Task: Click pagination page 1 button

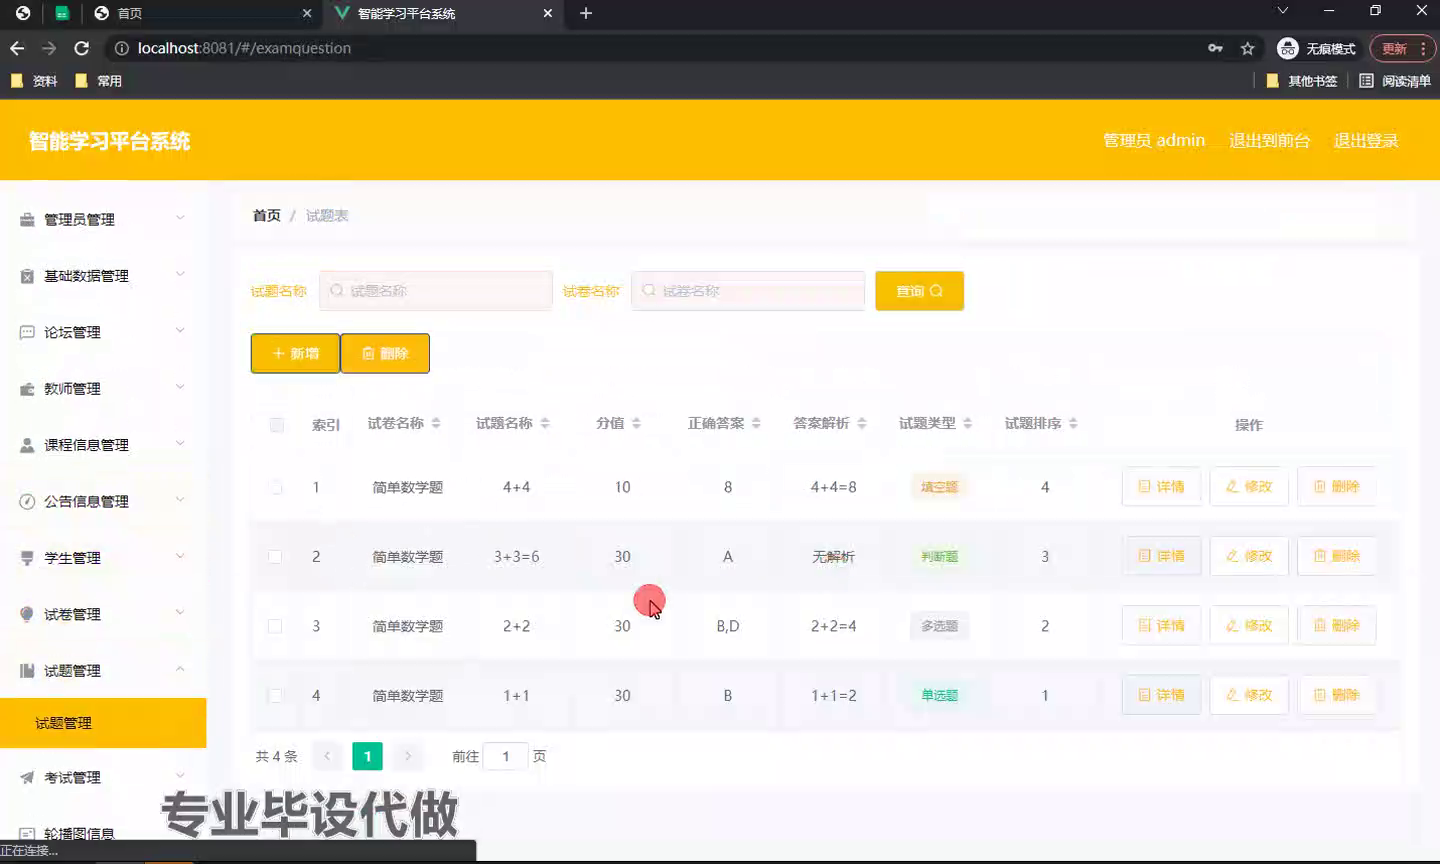Action: click(367, 756)
